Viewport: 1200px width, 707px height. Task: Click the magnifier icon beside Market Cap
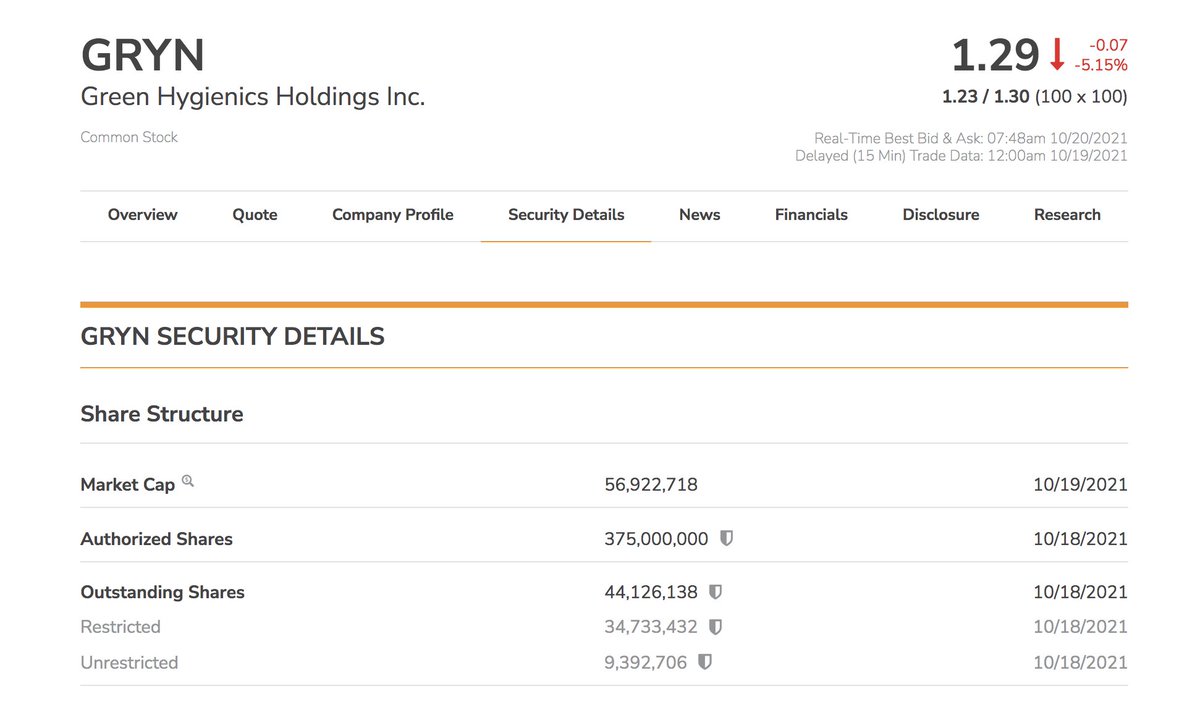tap(188, 482)
